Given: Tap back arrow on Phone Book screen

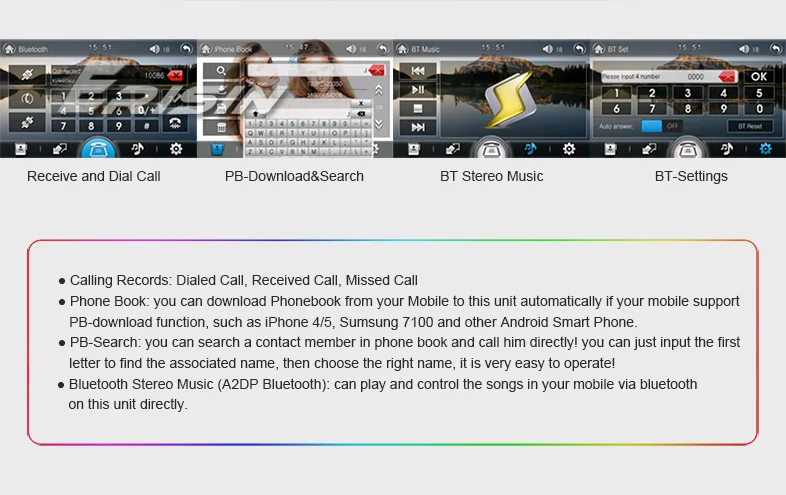Looking at the screenshot, I should pos(383,49).
